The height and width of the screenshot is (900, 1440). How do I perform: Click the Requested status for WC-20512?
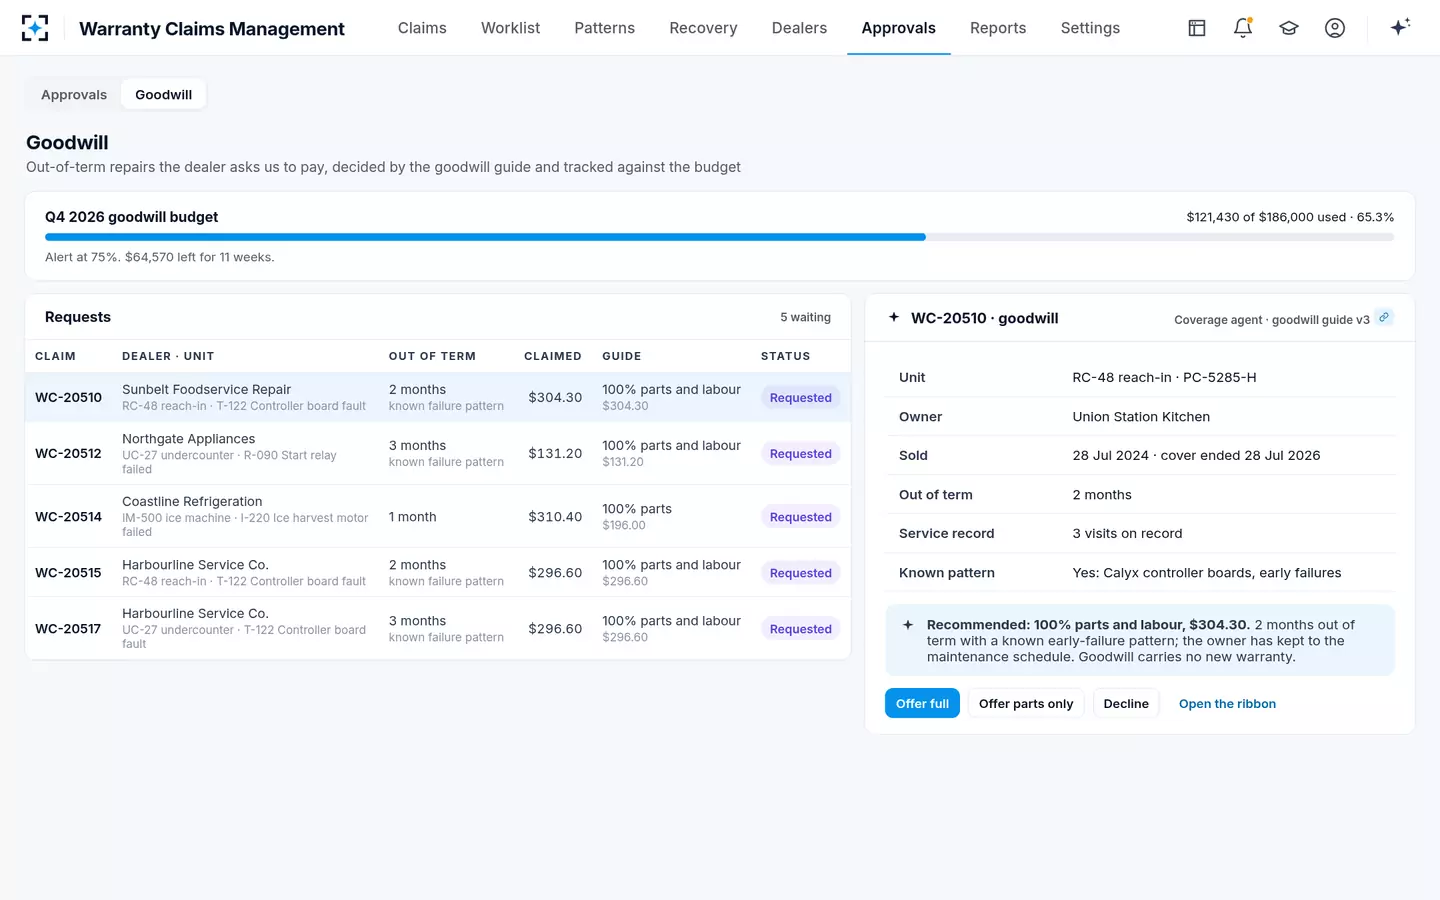point(800,454)
